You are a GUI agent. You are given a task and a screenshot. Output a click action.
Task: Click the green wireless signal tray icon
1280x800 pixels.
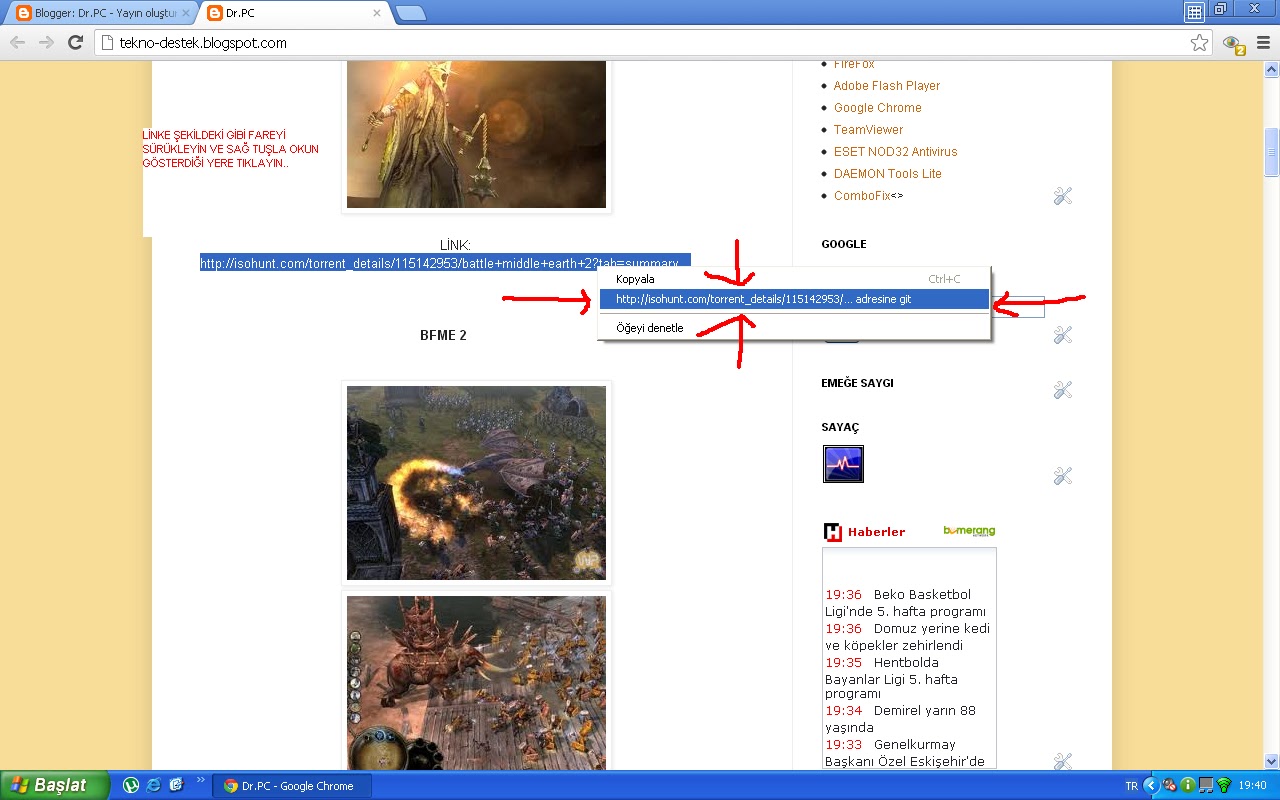point(1223,785)
